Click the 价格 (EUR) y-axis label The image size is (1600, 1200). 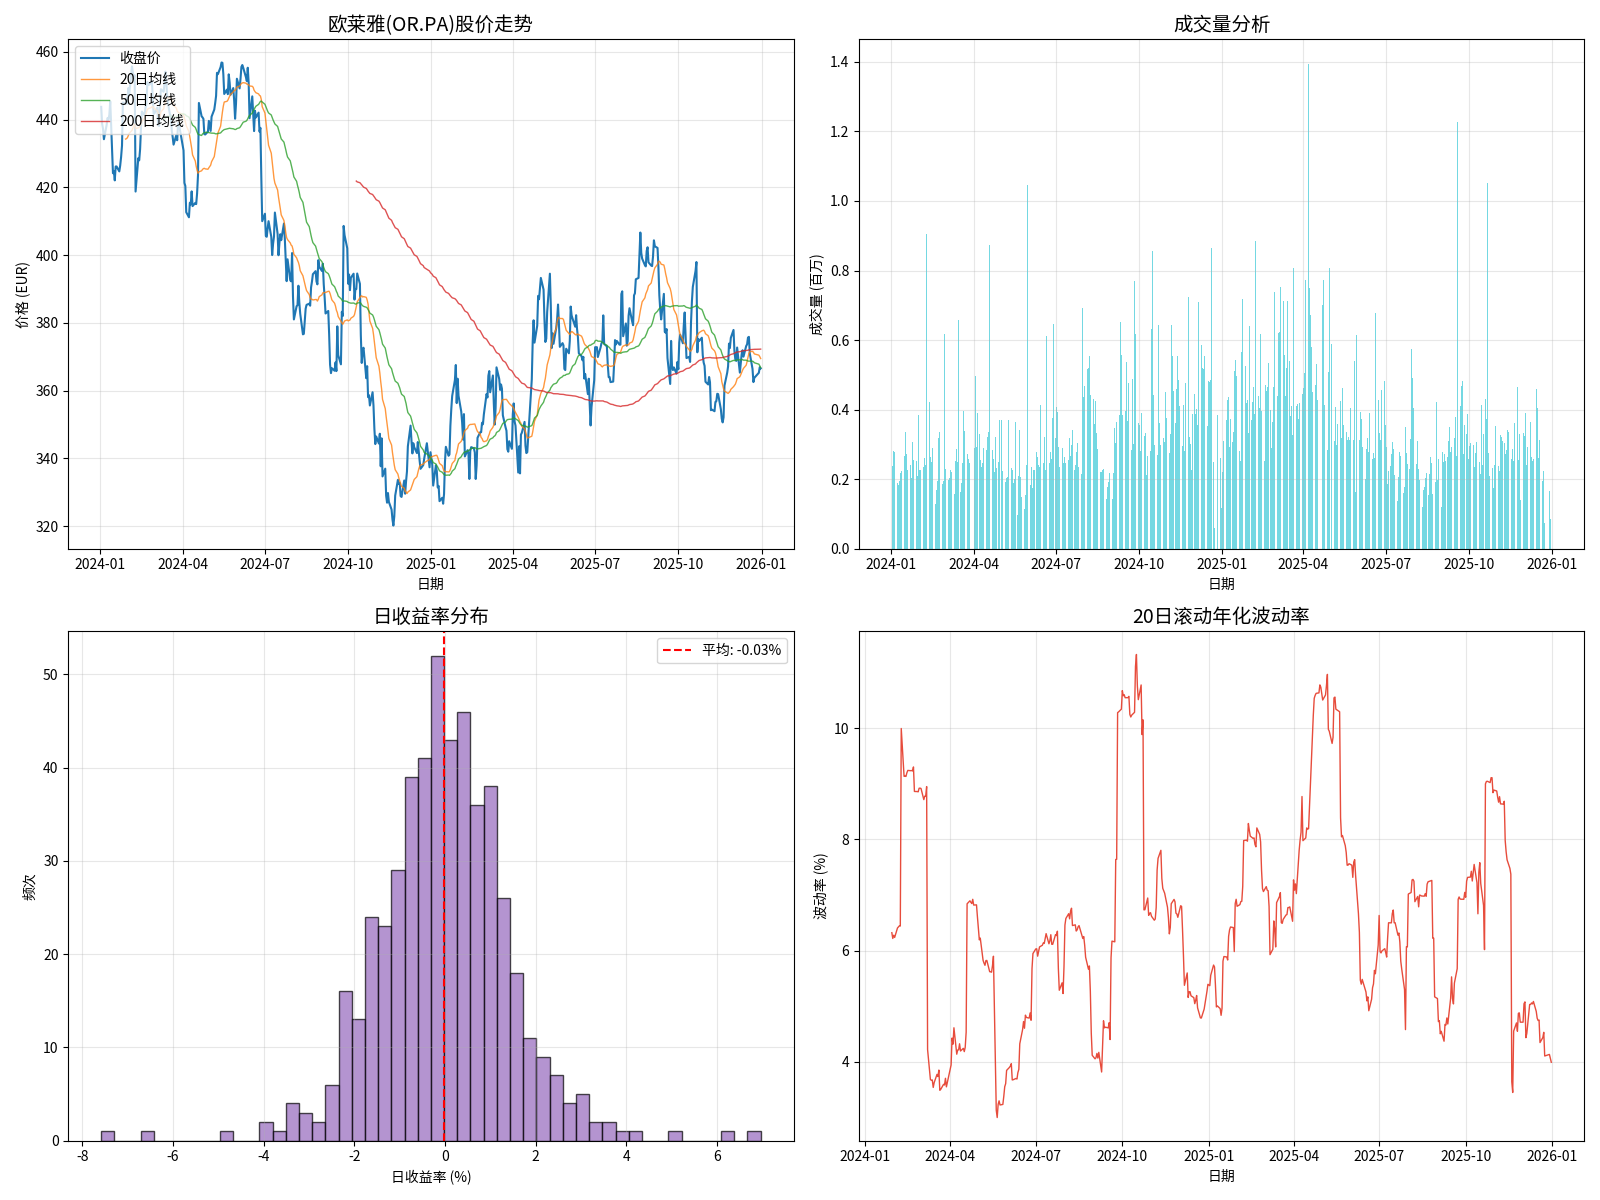(x=22, y=295)
